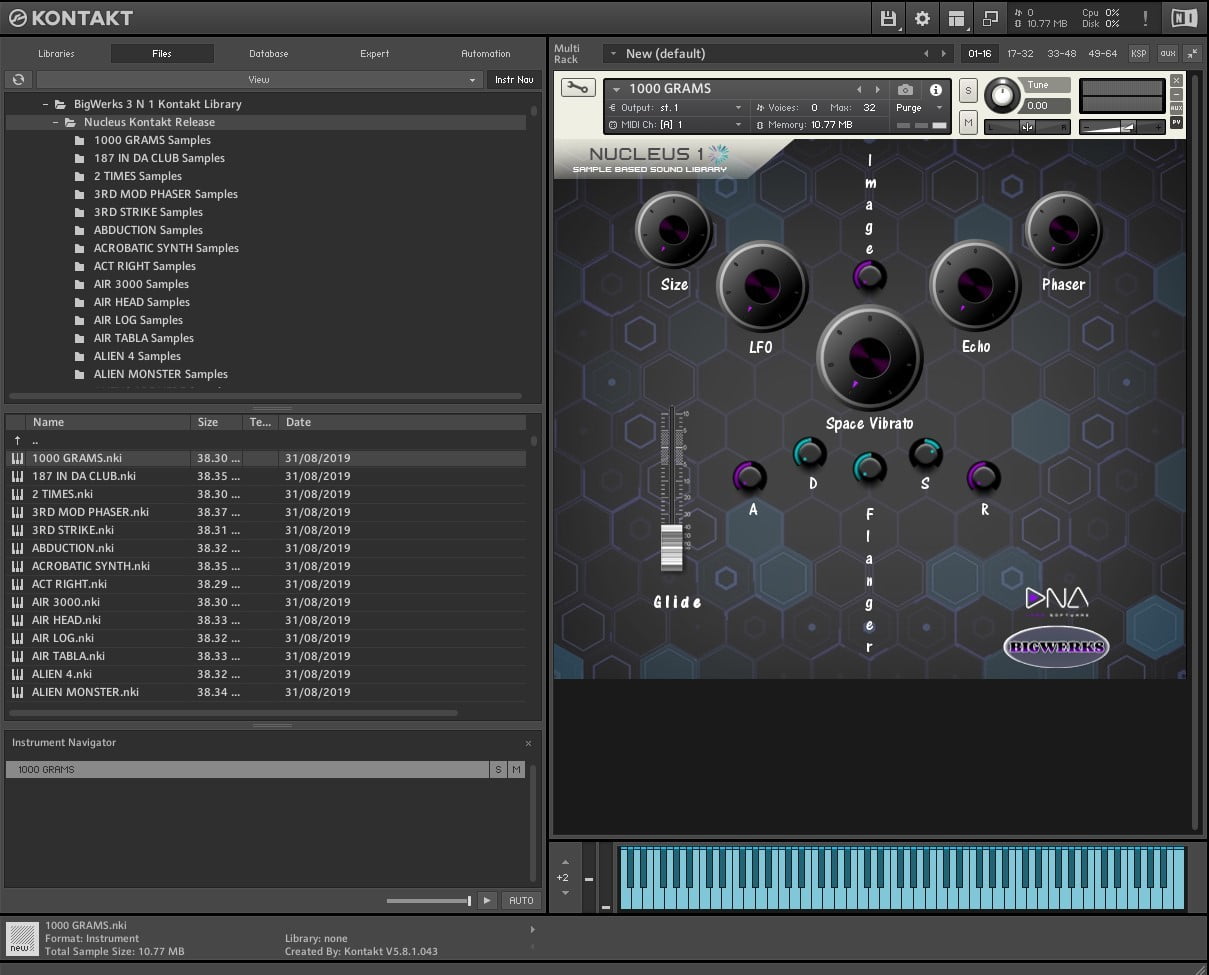Go to next multi with right arrow
1209x975 pixels.
[943, 53]
